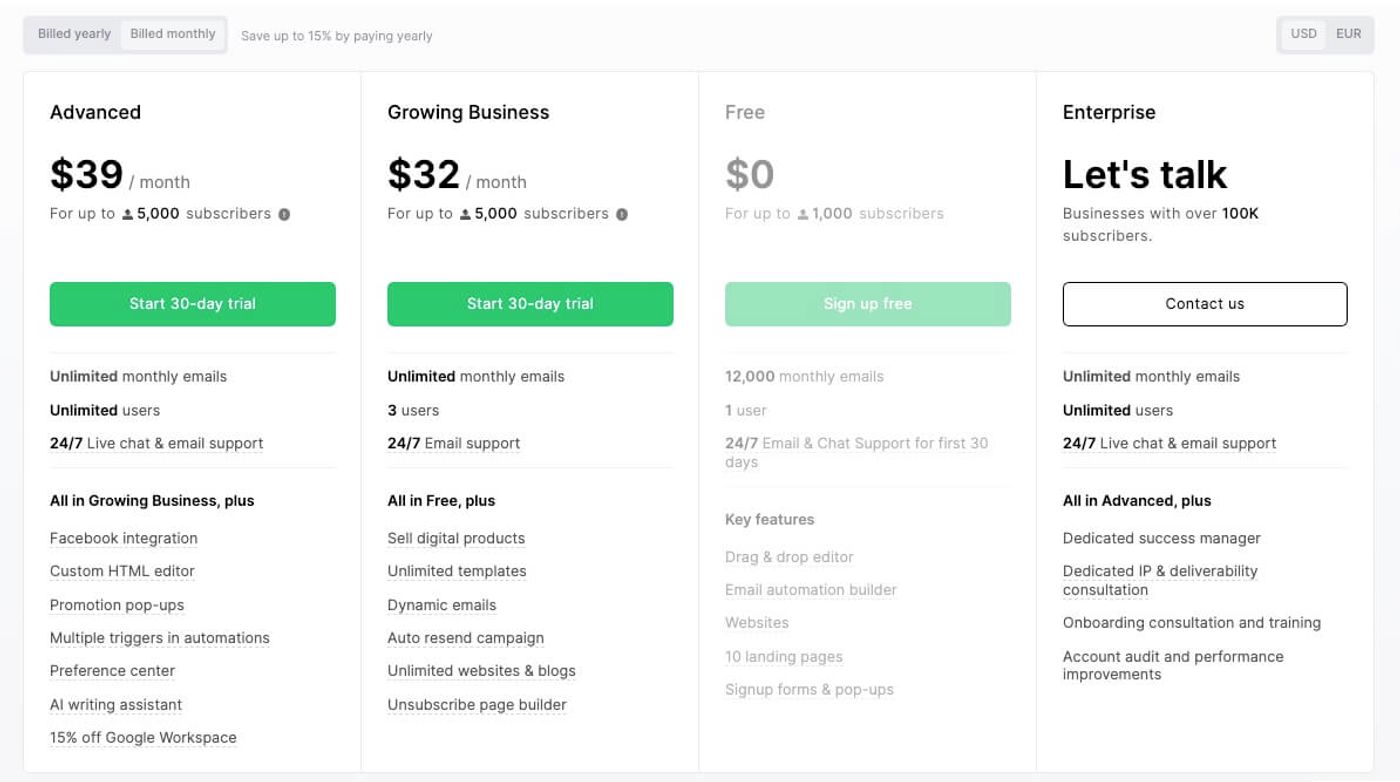Start 30-day trial for Growing Business plan
Viewport: 1400px width, 782px height.
point(530,304)
